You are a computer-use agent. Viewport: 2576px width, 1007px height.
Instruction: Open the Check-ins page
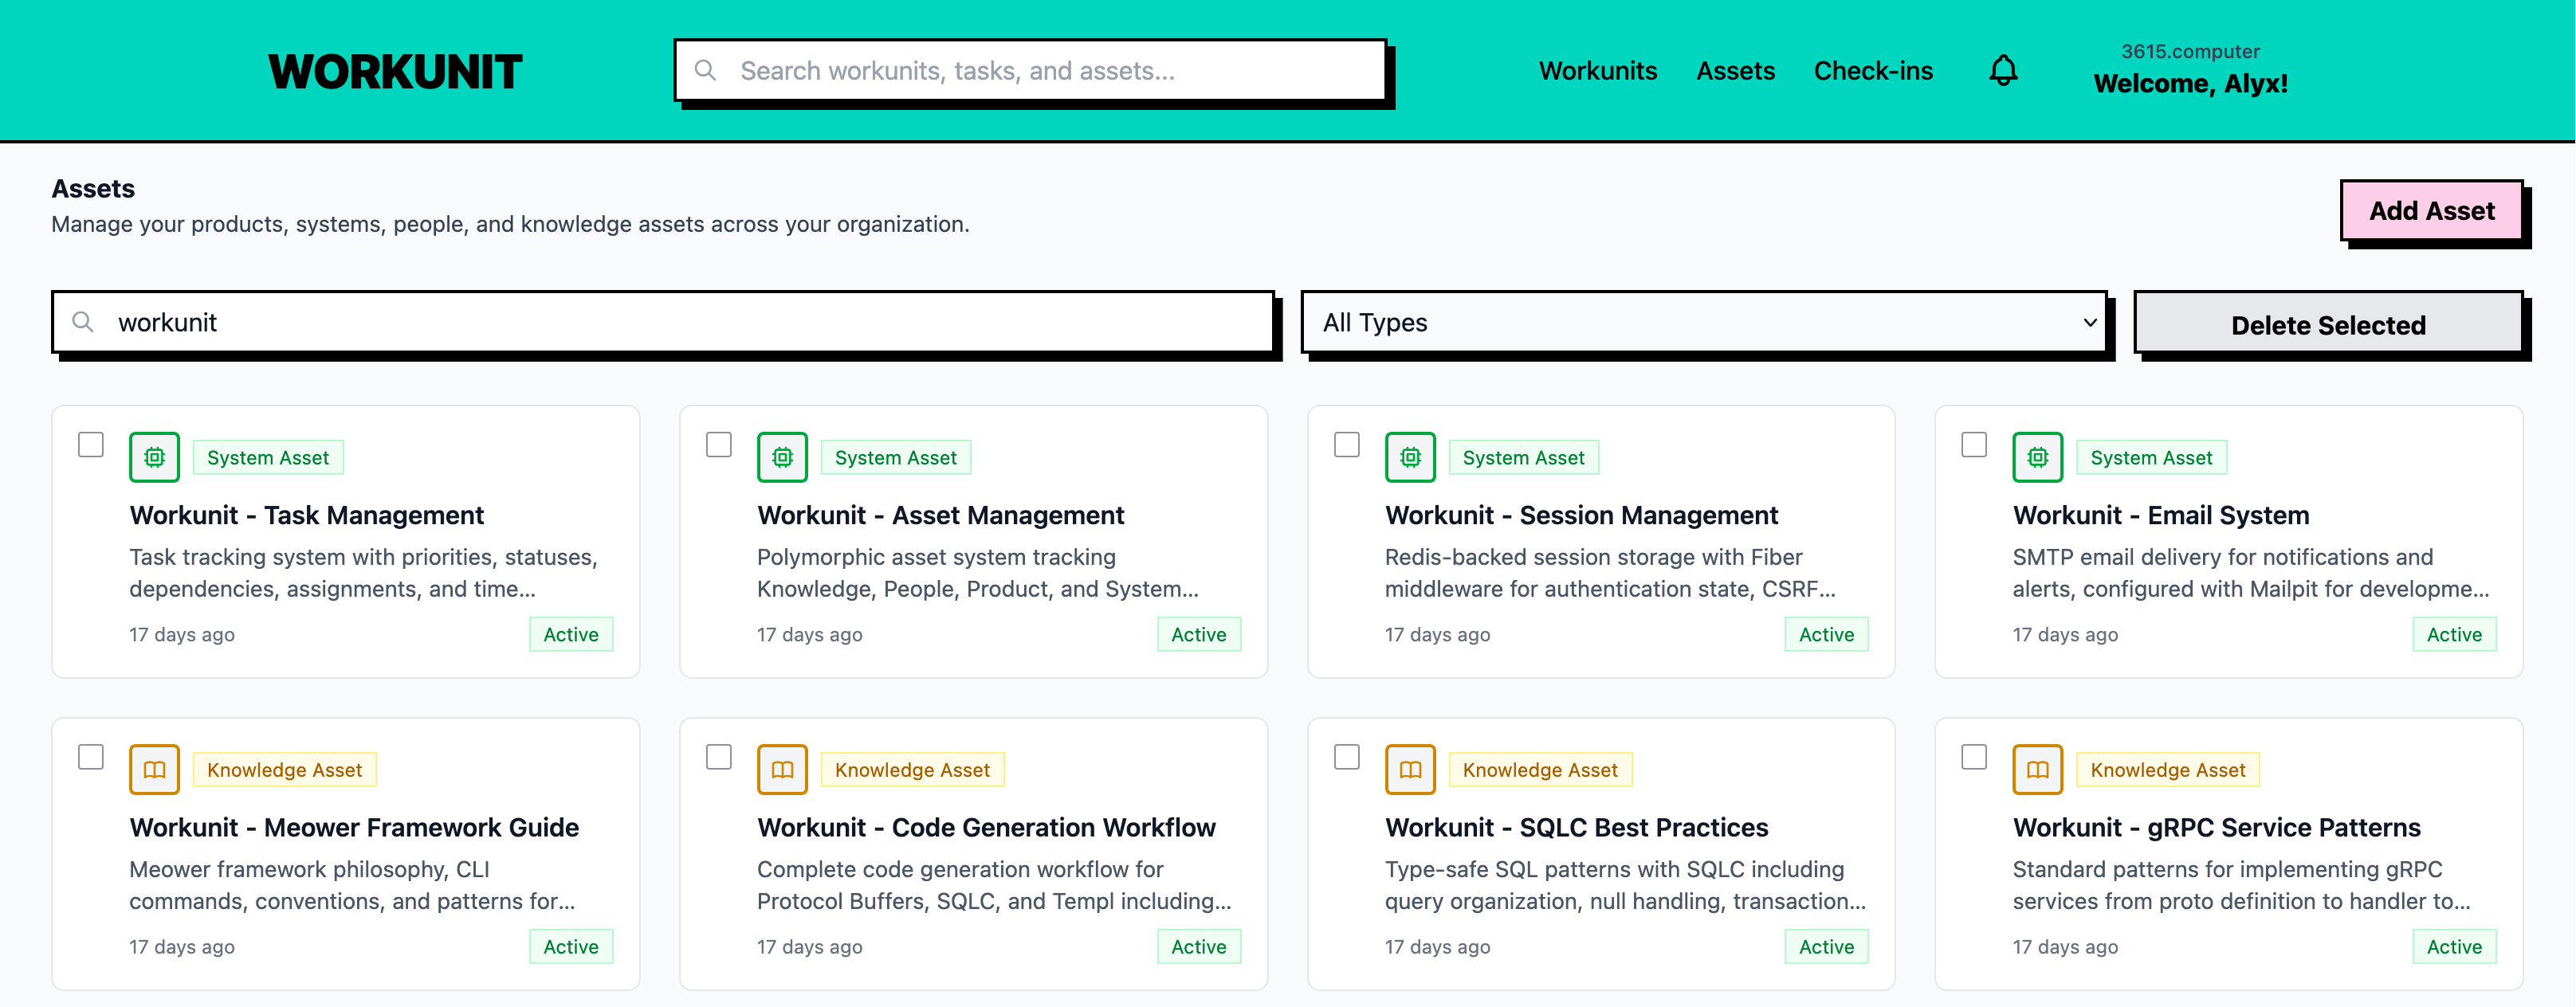(x=1874, y=70)
